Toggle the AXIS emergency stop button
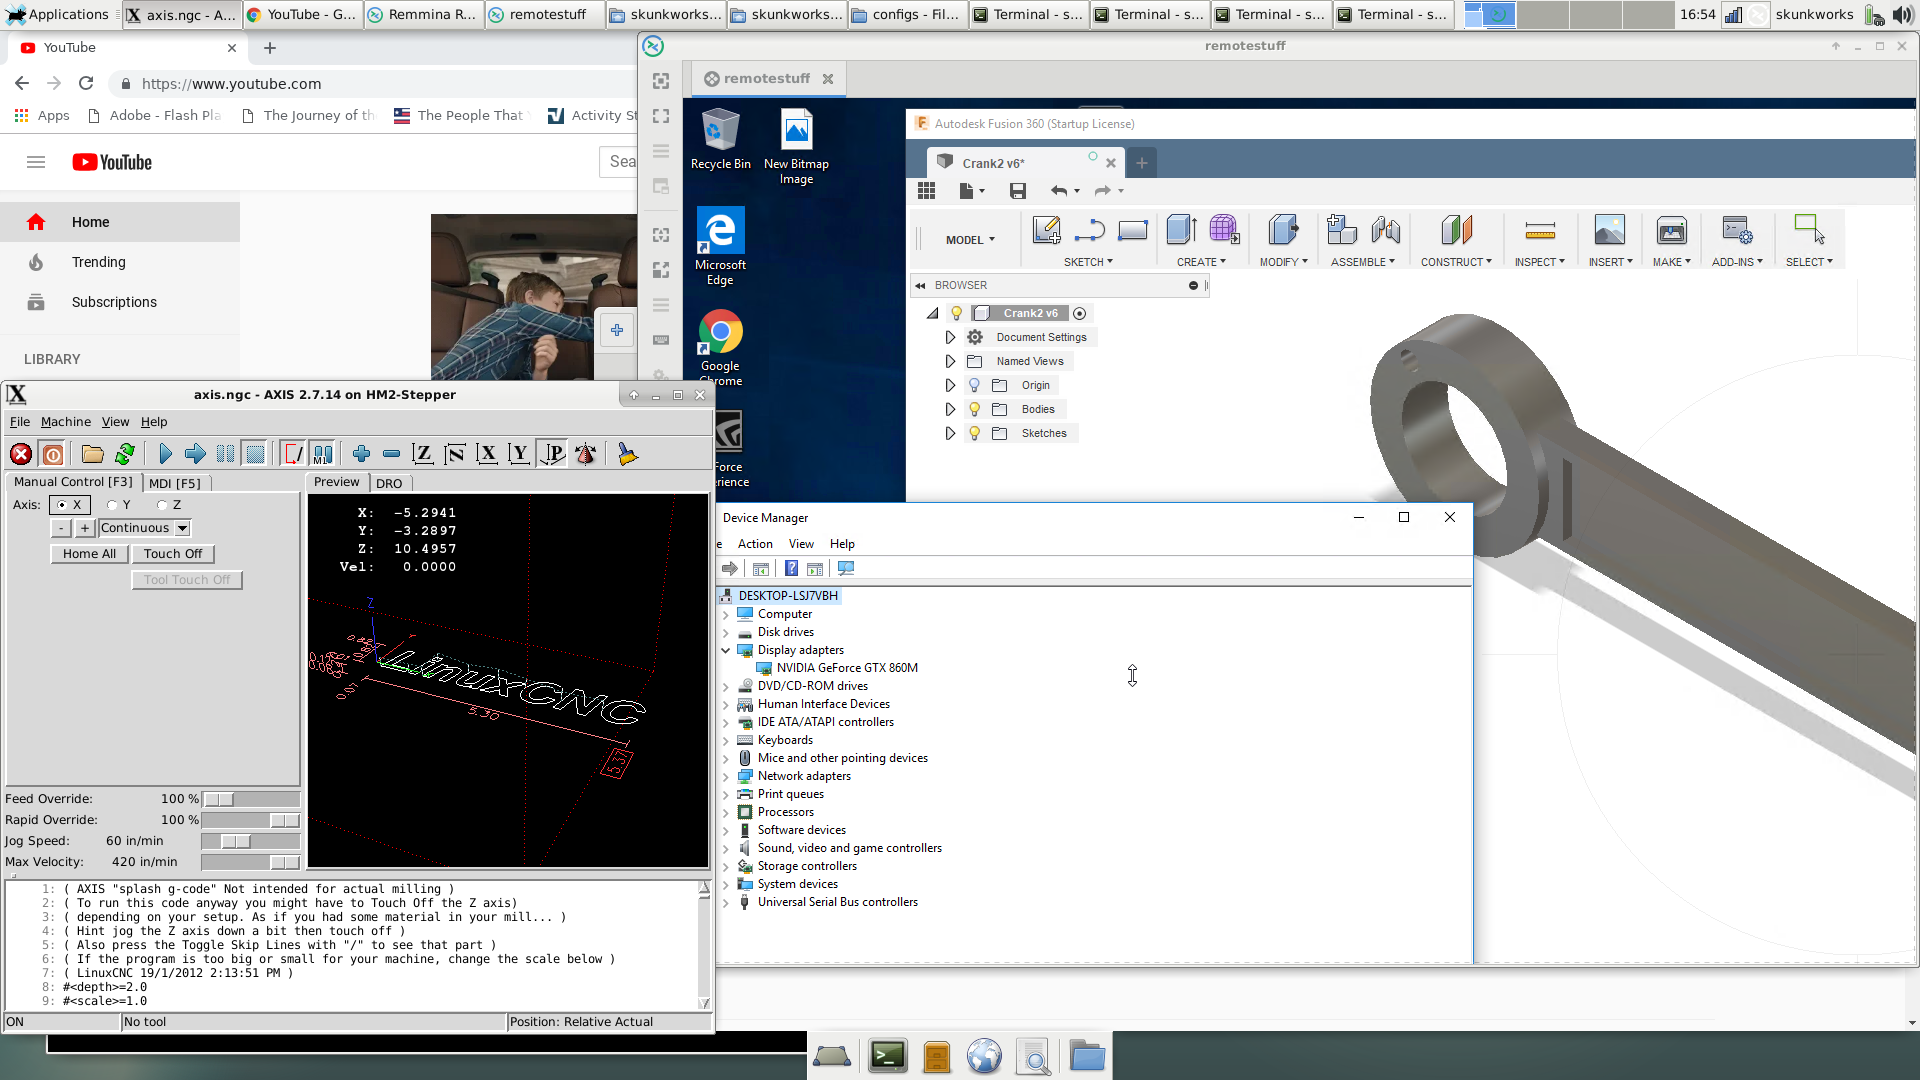This screenshot has width=1920, height=1080. click(x=21, y=454)
